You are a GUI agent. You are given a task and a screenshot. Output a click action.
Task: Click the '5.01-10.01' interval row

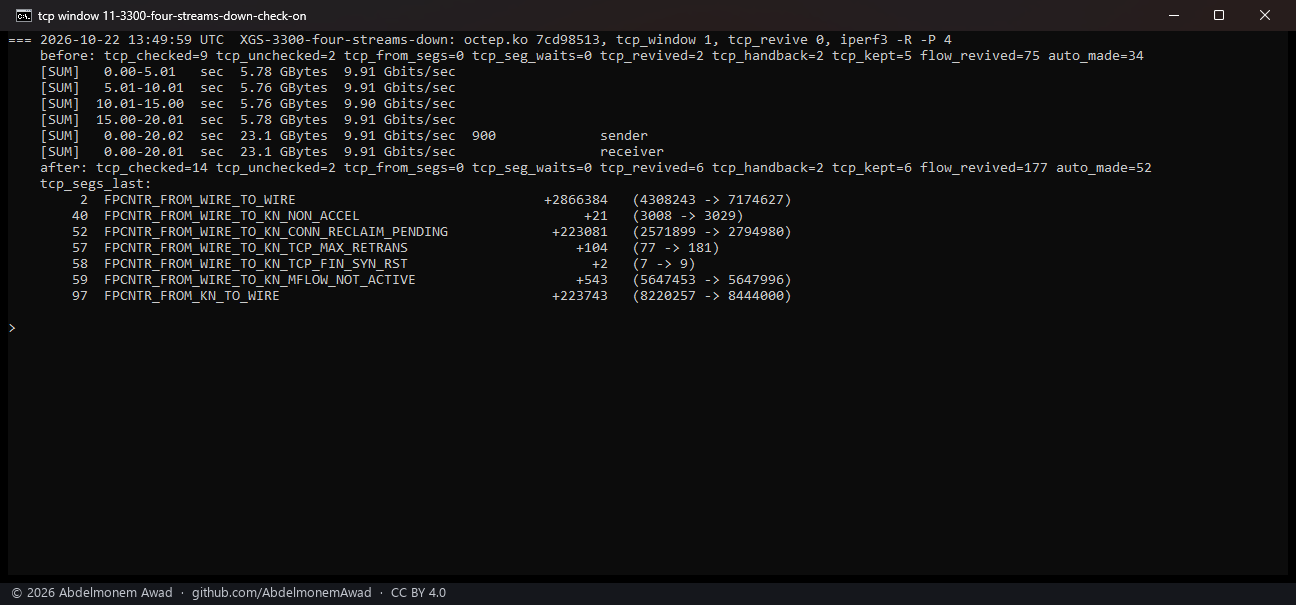[248, 88]
